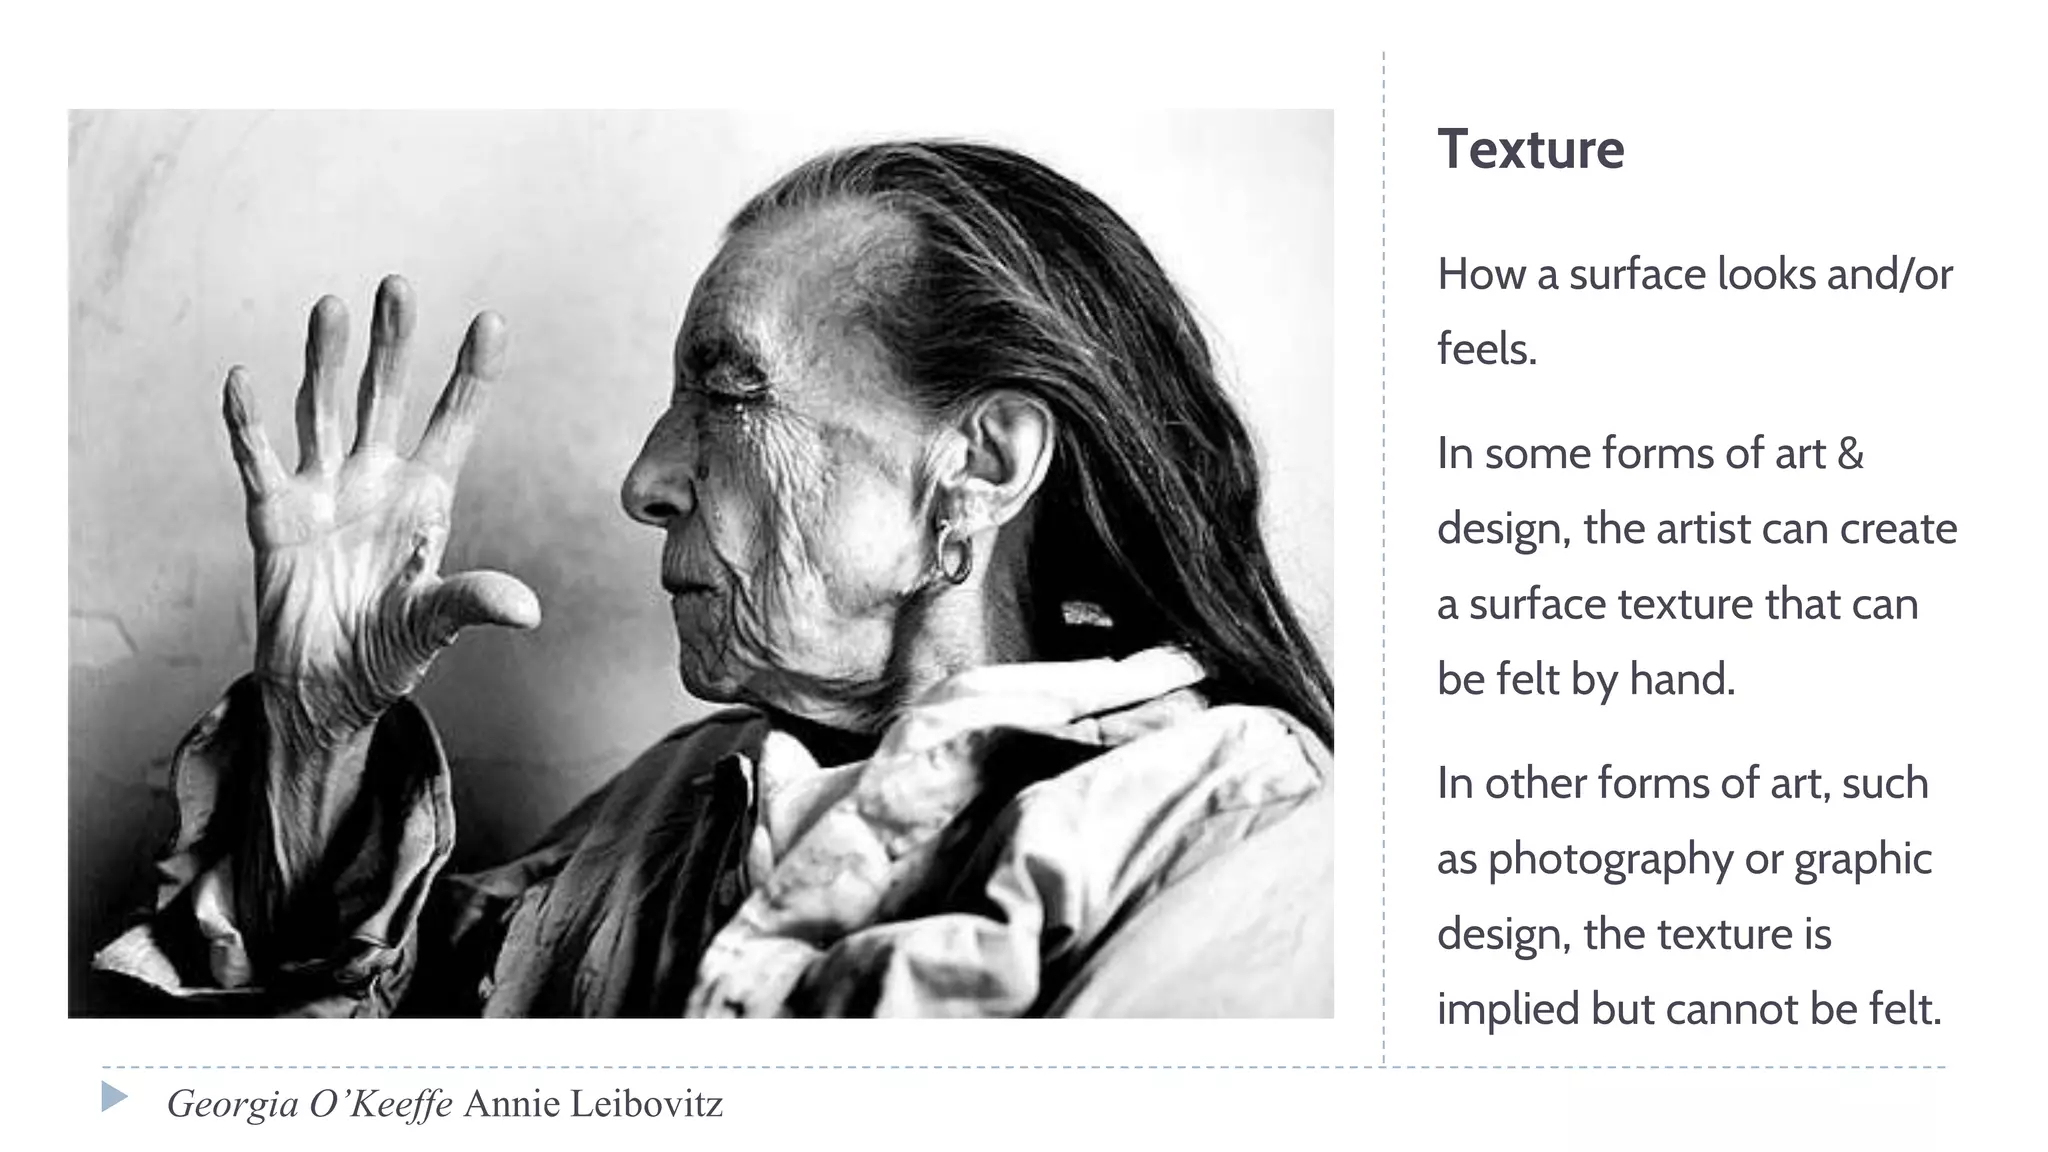Select the black-and-white portrait photograph
This screenshot has width=2048, height=1152.
[x=701, y=564]
